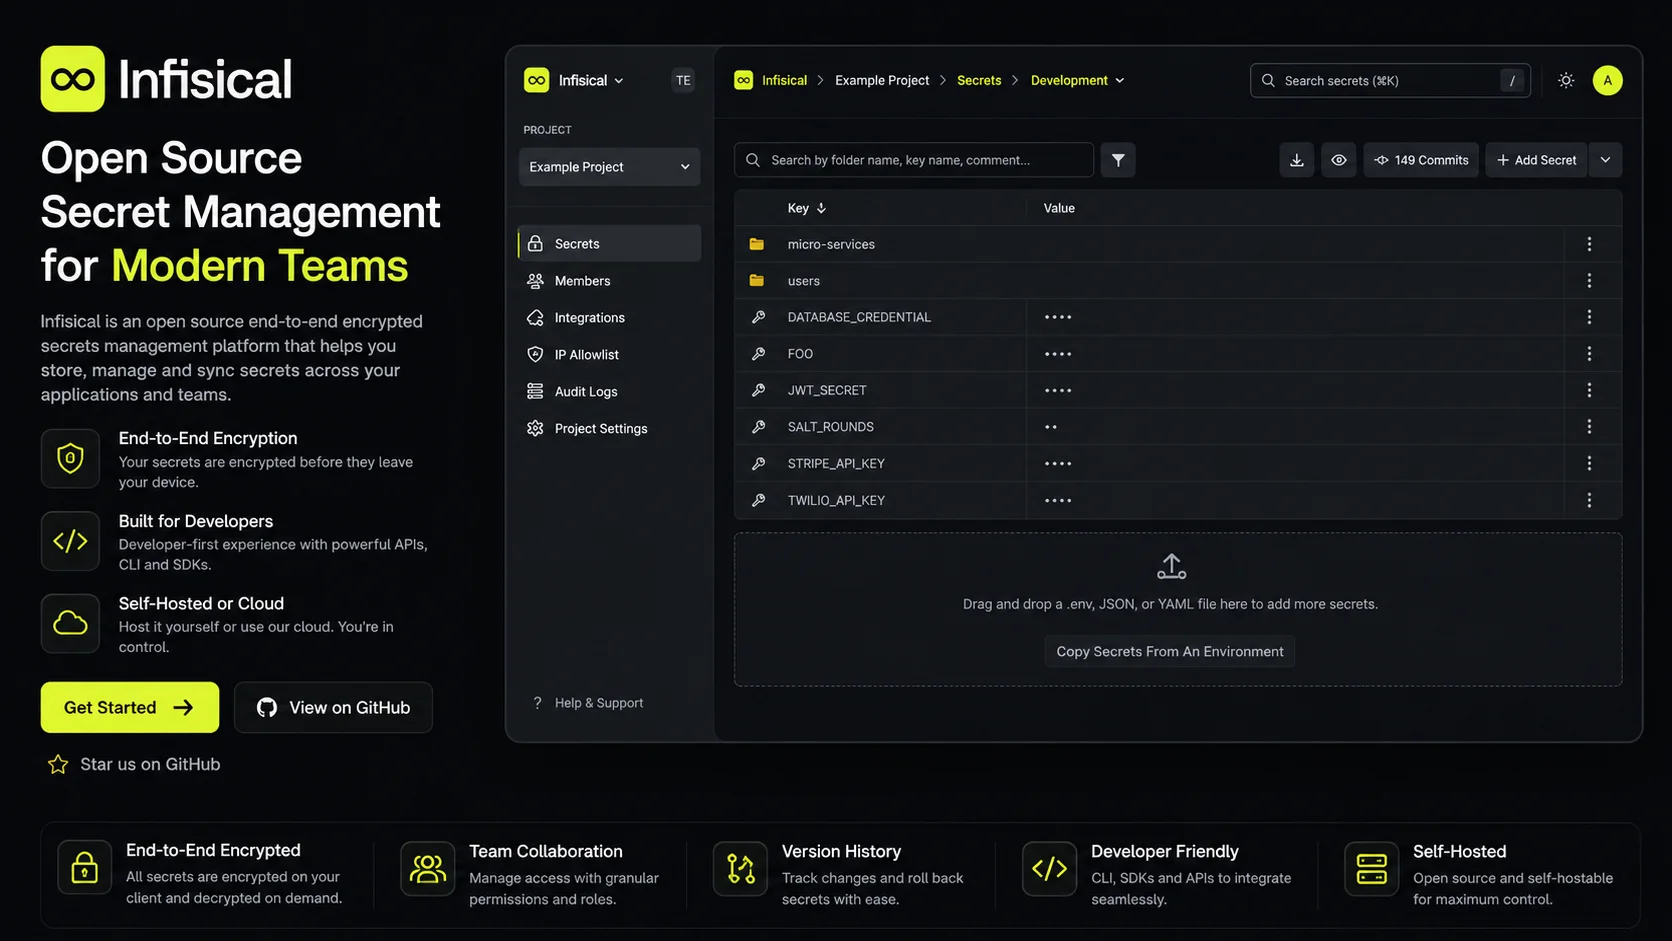Click the key icon beside SALT_ROUNDS
This screenshot has height=941, width=1672.
758,427
